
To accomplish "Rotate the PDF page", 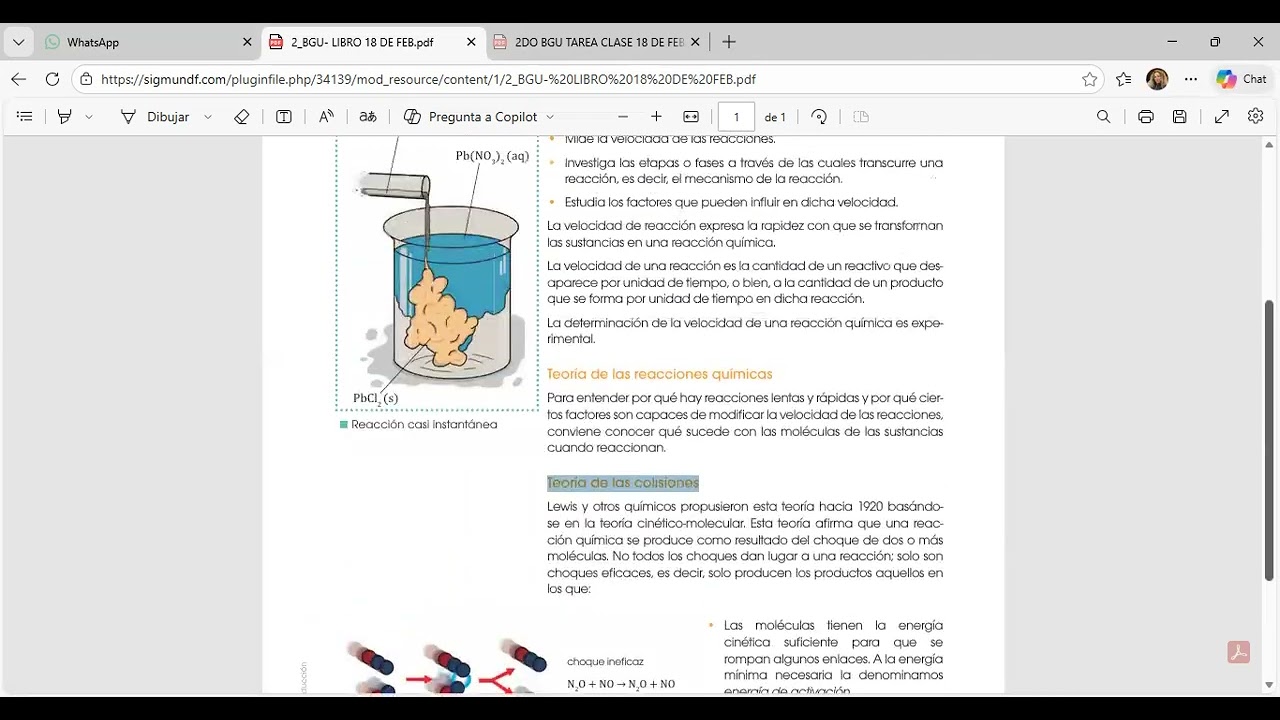I will pyautogui.click(x=819, y=117).
